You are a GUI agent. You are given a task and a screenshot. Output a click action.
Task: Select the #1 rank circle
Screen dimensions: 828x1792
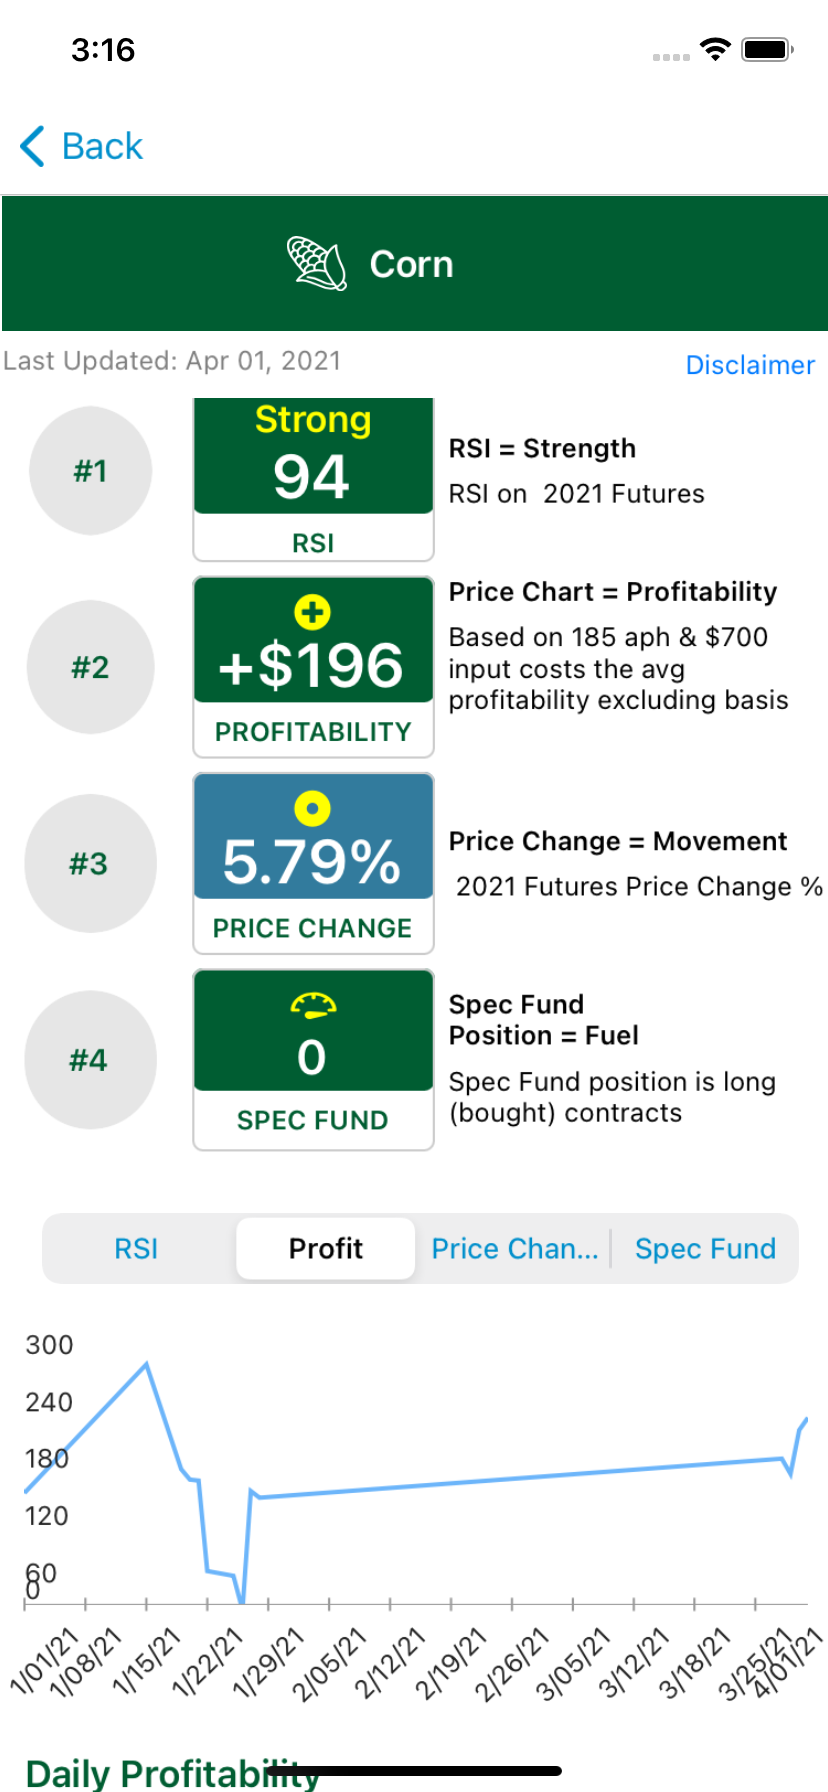point(90,471)
